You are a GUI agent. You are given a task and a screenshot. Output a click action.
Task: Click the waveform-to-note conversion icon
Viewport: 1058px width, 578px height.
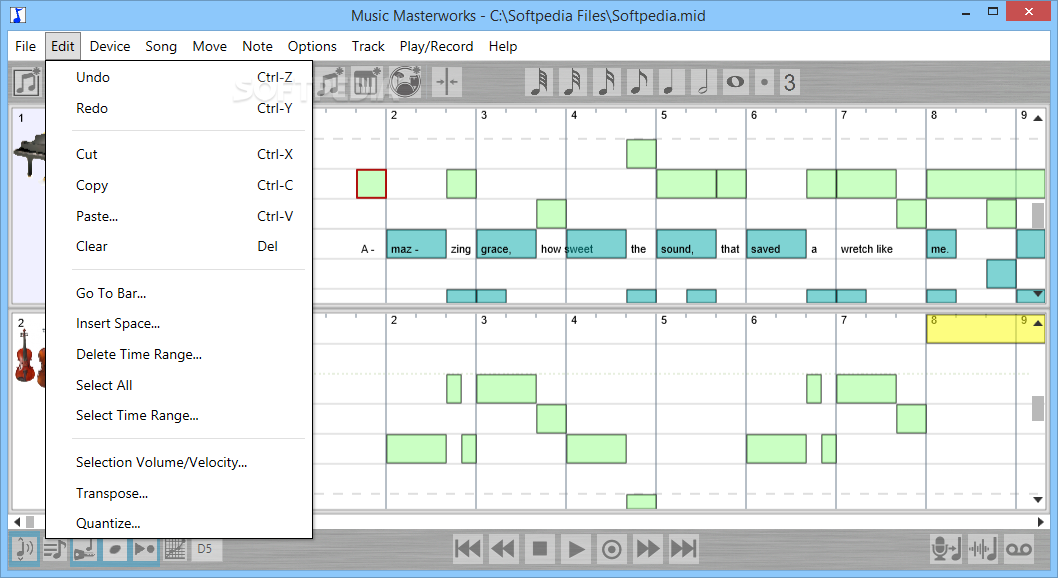(x=982, y=549)
